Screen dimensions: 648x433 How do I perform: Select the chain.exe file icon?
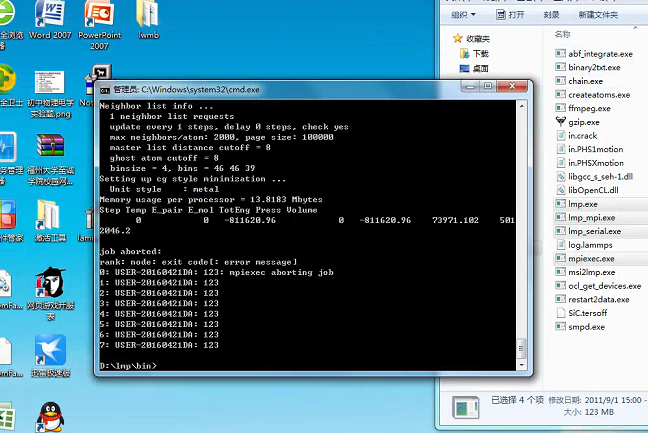pyautogui.click(x=560, y=81)
